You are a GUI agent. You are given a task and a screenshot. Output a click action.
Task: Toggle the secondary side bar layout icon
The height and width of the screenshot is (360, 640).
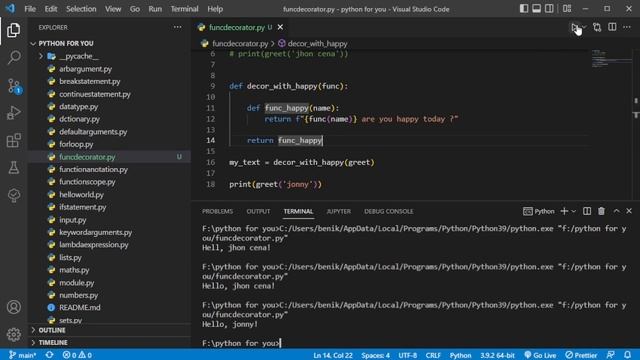click(549, 9)
